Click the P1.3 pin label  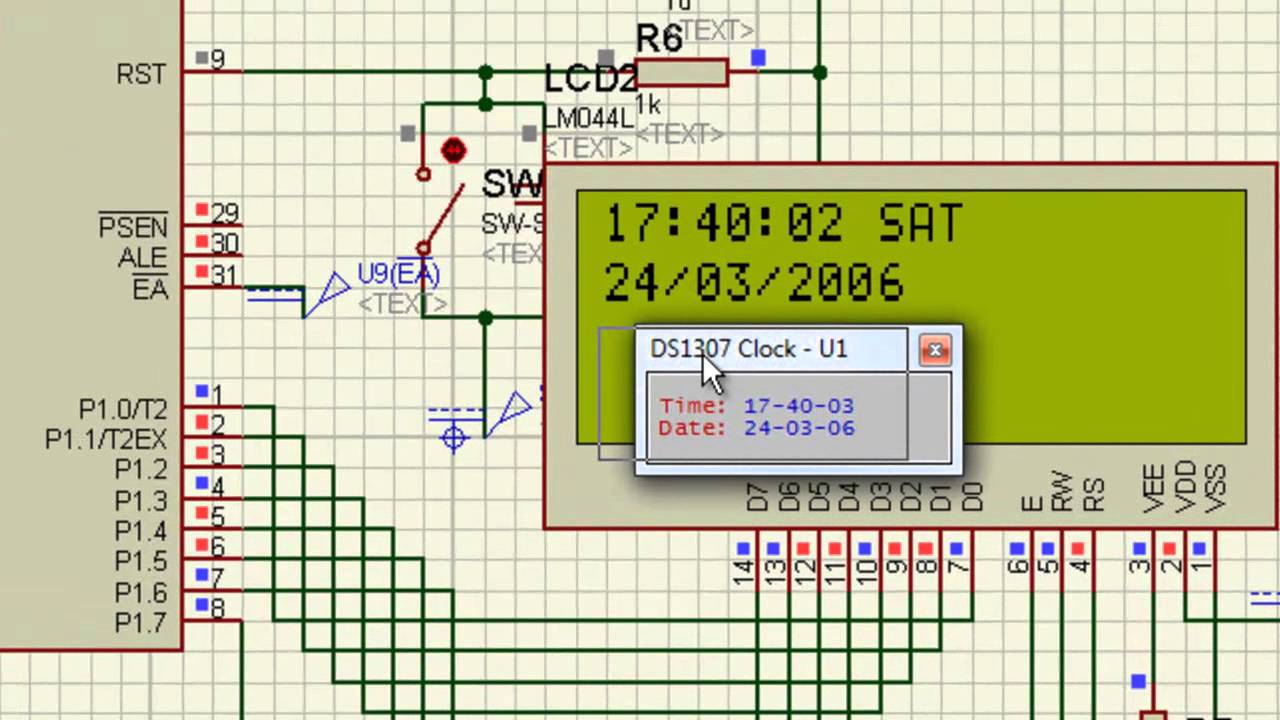[141, 501]
